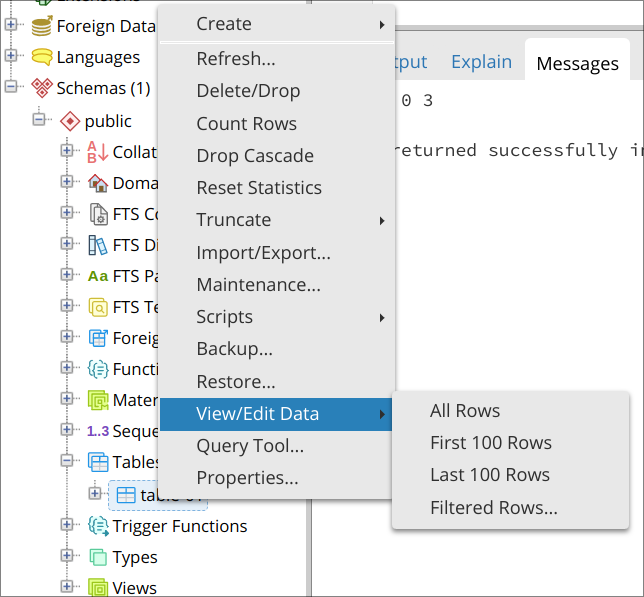Choose Count Rows menu entry
The image size is (644, 597).
tap(276, 124)
